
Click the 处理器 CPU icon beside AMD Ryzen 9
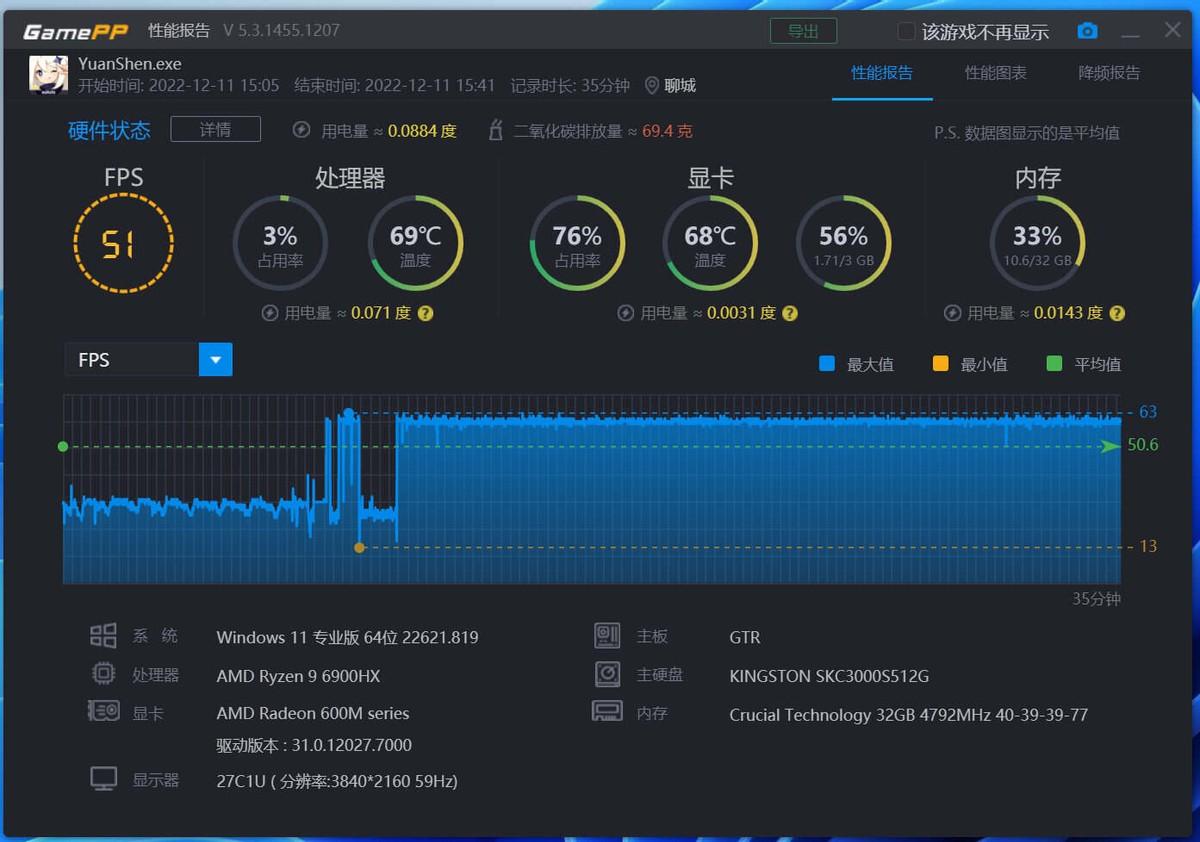[102, 674]
